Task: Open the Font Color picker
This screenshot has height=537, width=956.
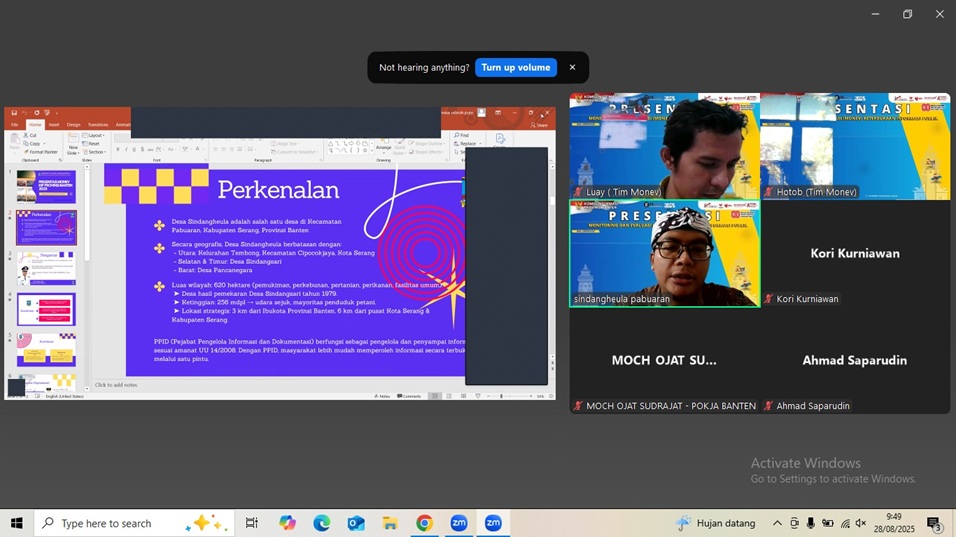Action: click(199, 149)
